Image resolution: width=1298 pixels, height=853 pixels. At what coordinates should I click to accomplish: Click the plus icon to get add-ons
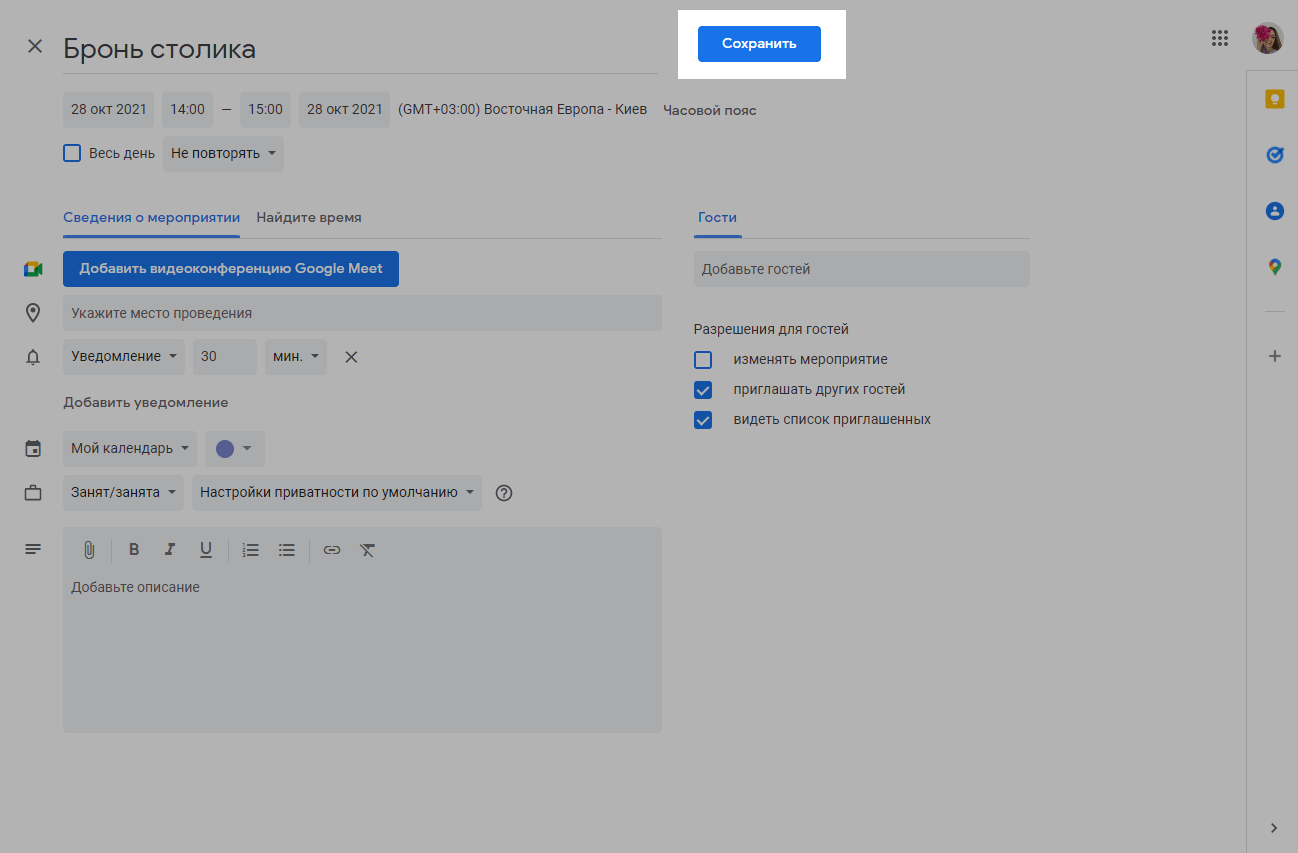pyautogui.click(x=1275, y=356)
